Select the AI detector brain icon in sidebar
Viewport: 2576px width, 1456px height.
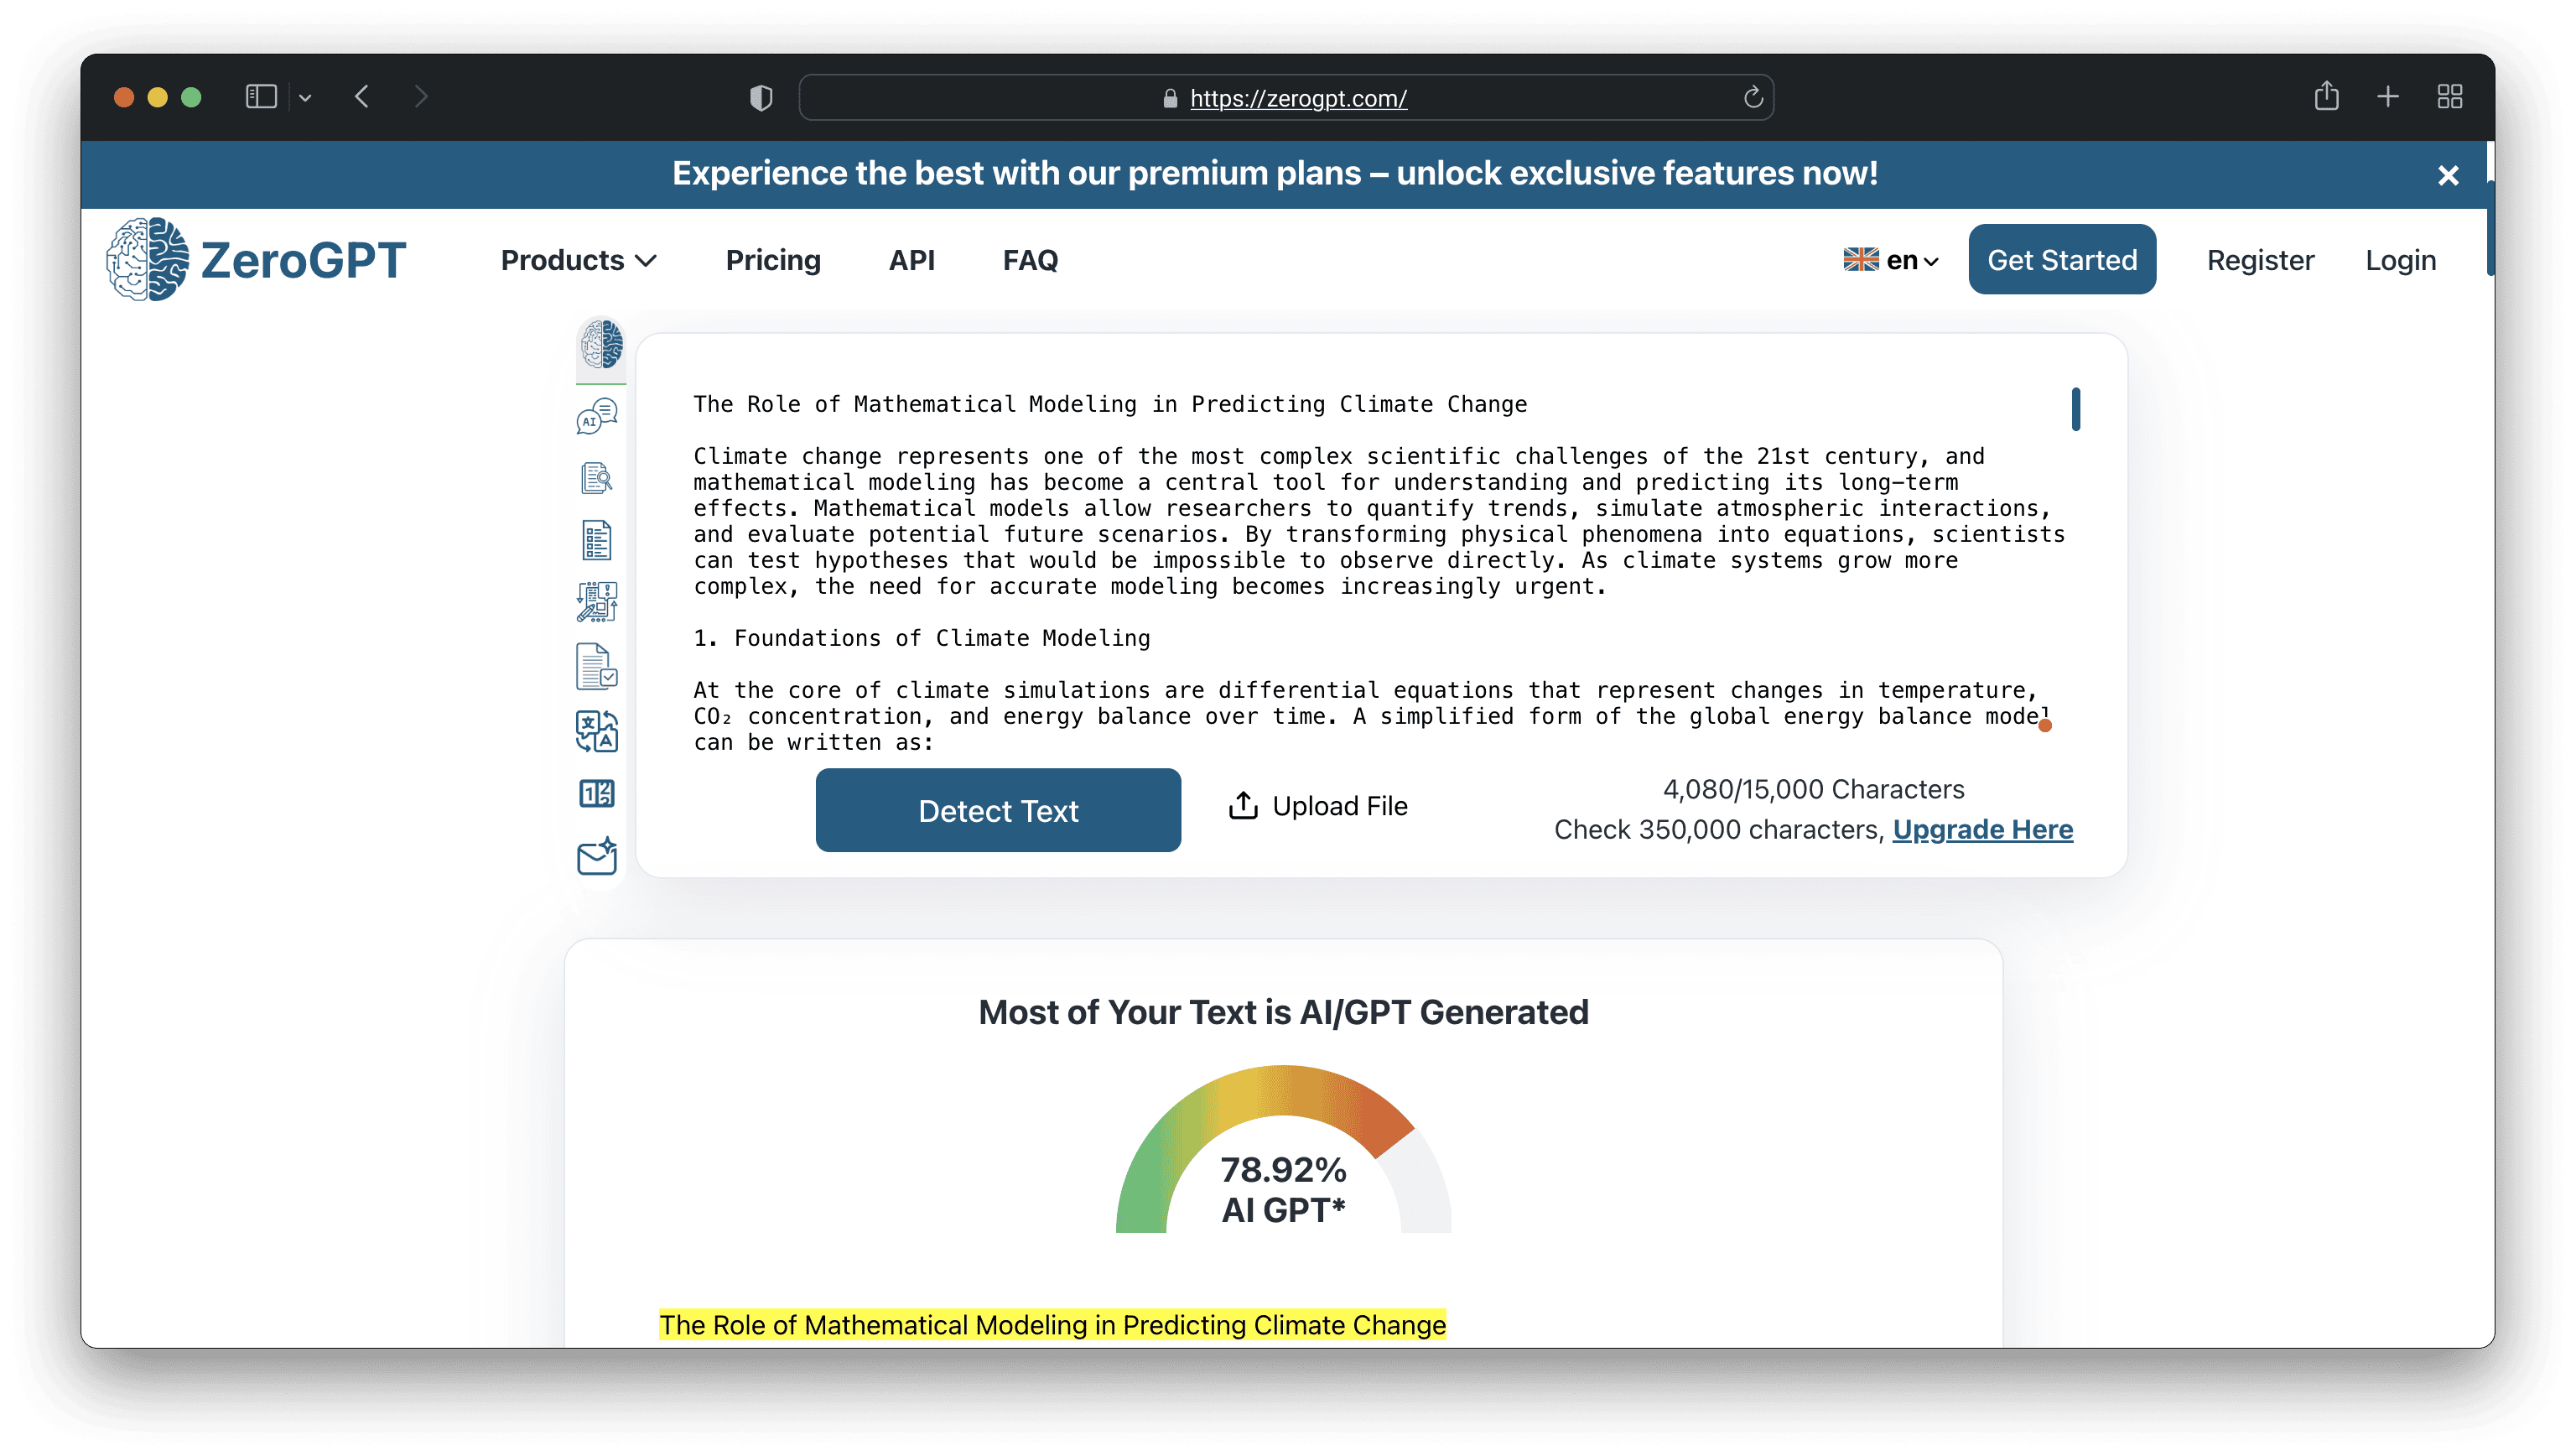[x=601, y=346]
